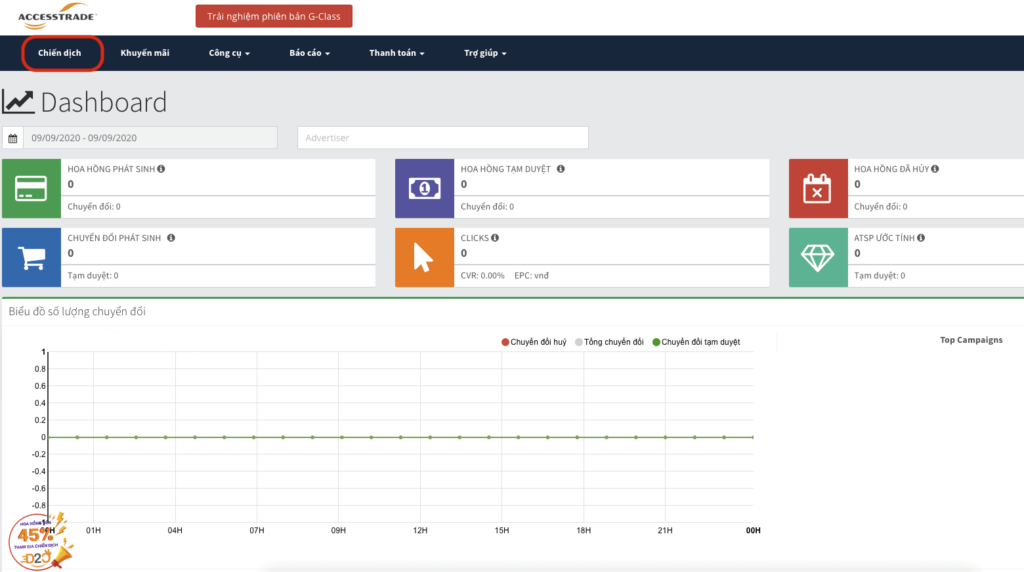Click the Advertiser input field
Screen dimensions: 1024x572
click(443, 138)
